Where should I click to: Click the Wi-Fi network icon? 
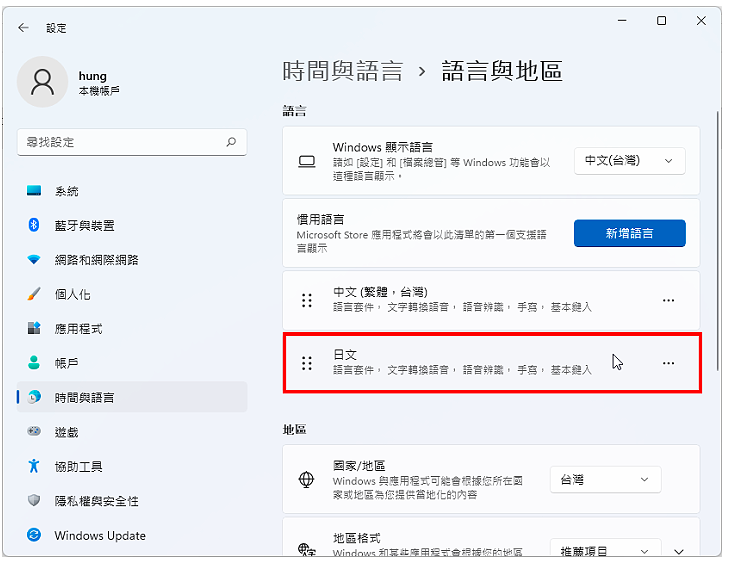coord(34,259)
